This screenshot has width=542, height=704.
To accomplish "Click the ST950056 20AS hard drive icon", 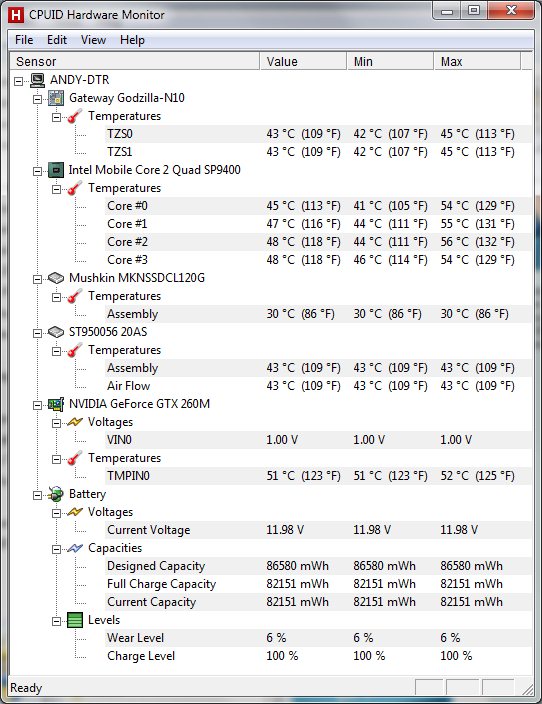I will pos(56,332).
